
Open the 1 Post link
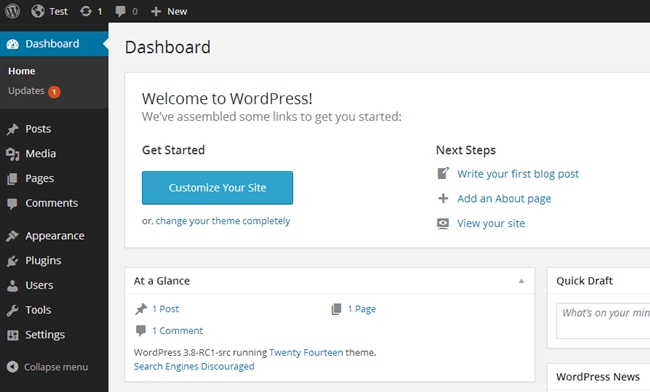click(x=165, y=309)
